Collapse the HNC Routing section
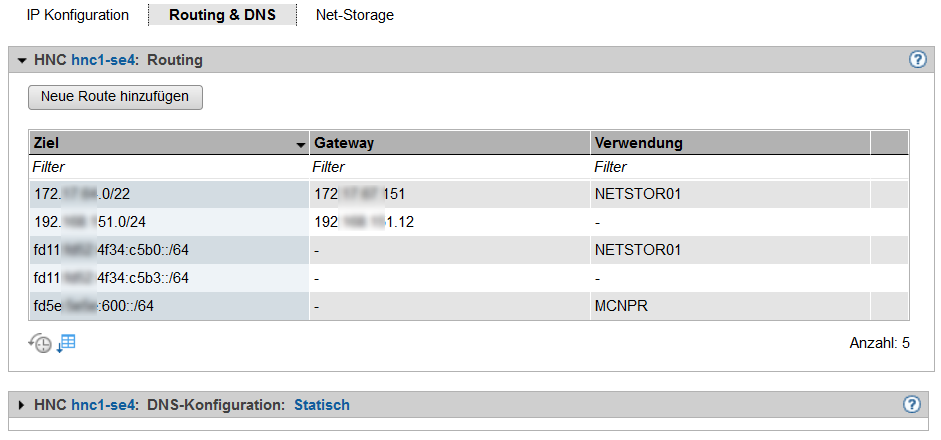941x440 pixels. tap(22, 60)
